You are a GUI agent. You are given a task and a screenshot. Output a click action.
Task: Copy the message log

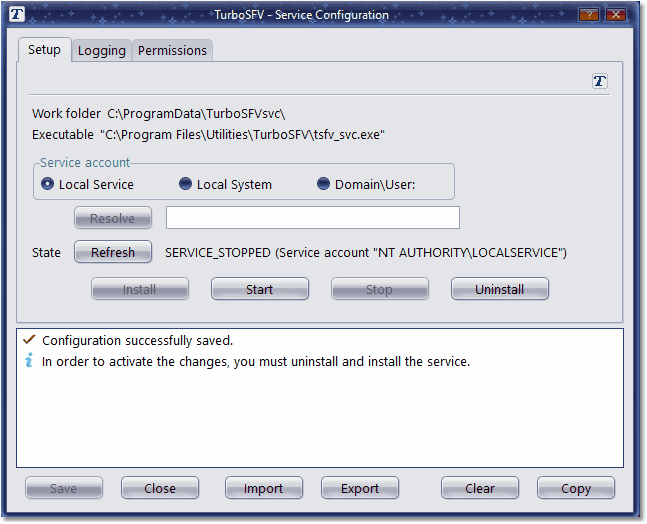[x=576, y=488]
